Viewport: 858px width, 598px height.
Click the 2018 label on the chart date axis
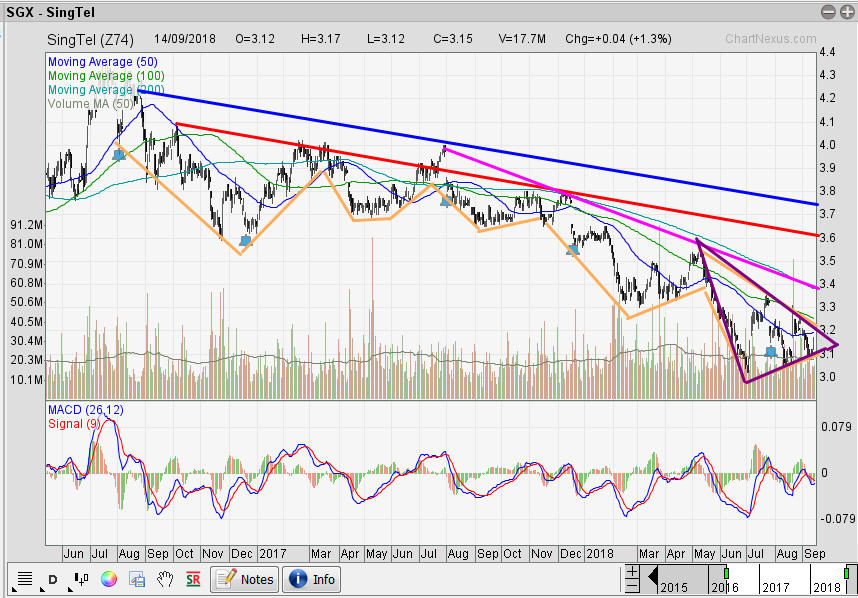pyautogui.click(x=600, y=554)
